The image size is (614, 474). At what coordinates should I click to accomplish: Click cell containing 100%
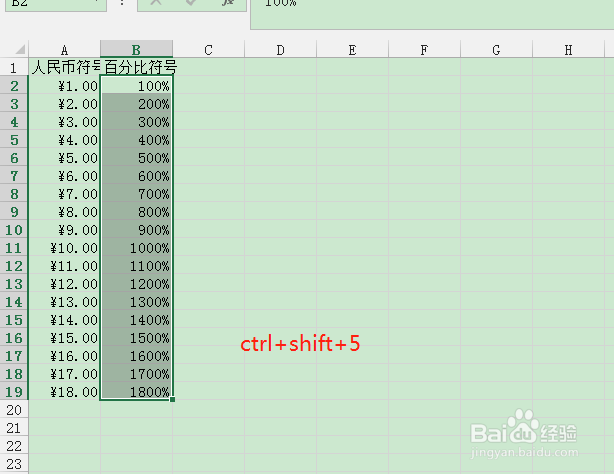point(136,85)
